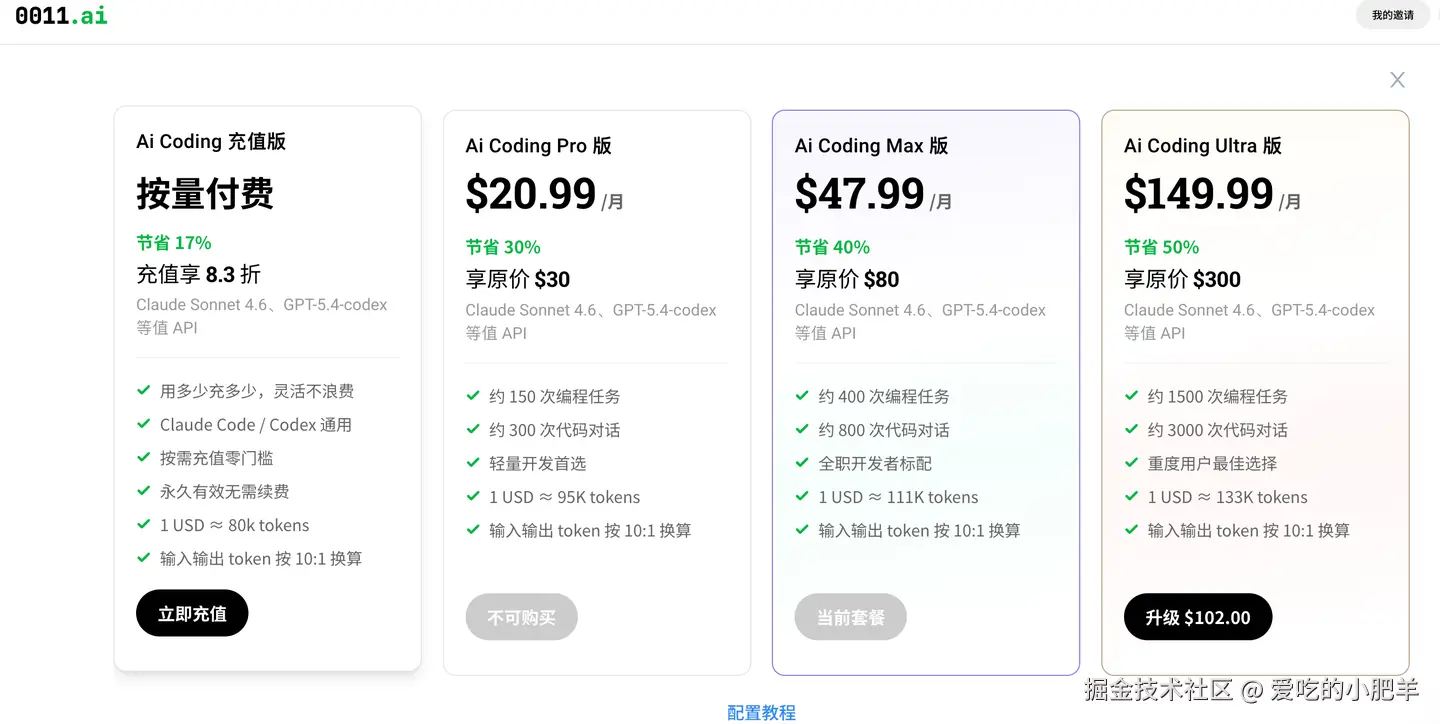This screenshot has height=724, width=1440.
Task: Click checkmark beside 永久有效无需续费
Action: (144, 491)
